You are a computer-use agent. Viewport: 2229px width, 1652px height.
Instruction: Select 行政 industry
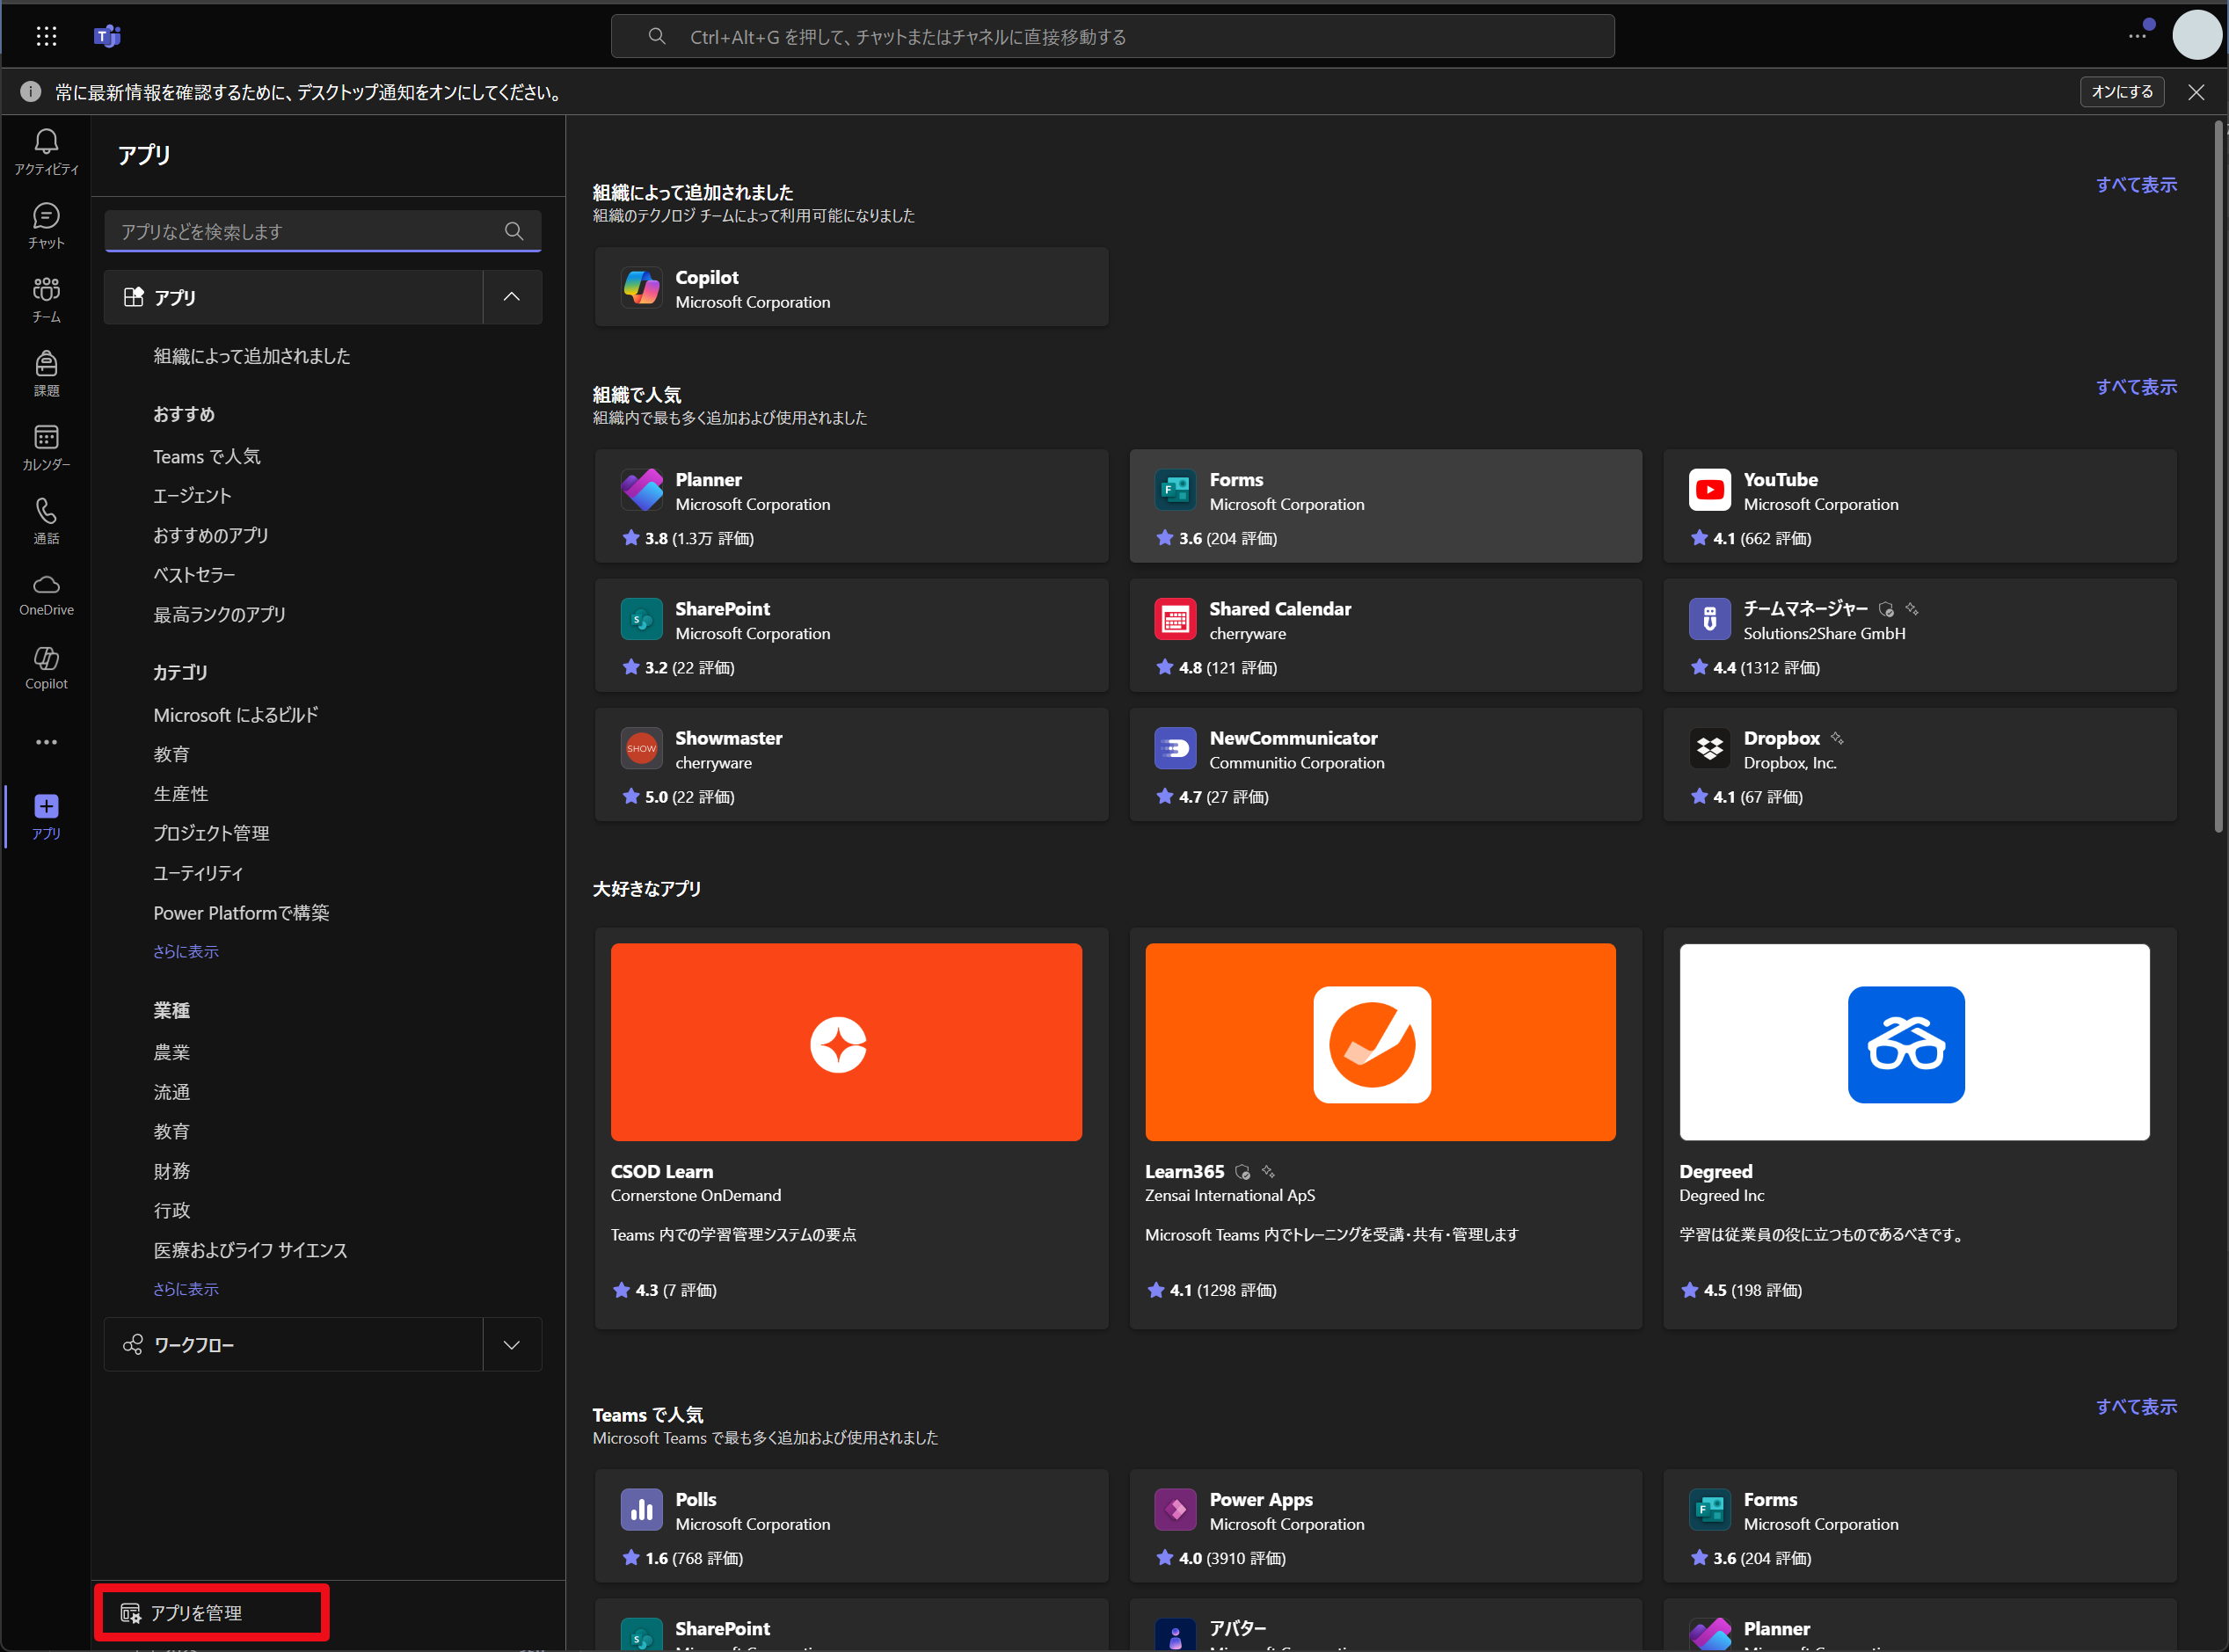[x=171, y=1210]
